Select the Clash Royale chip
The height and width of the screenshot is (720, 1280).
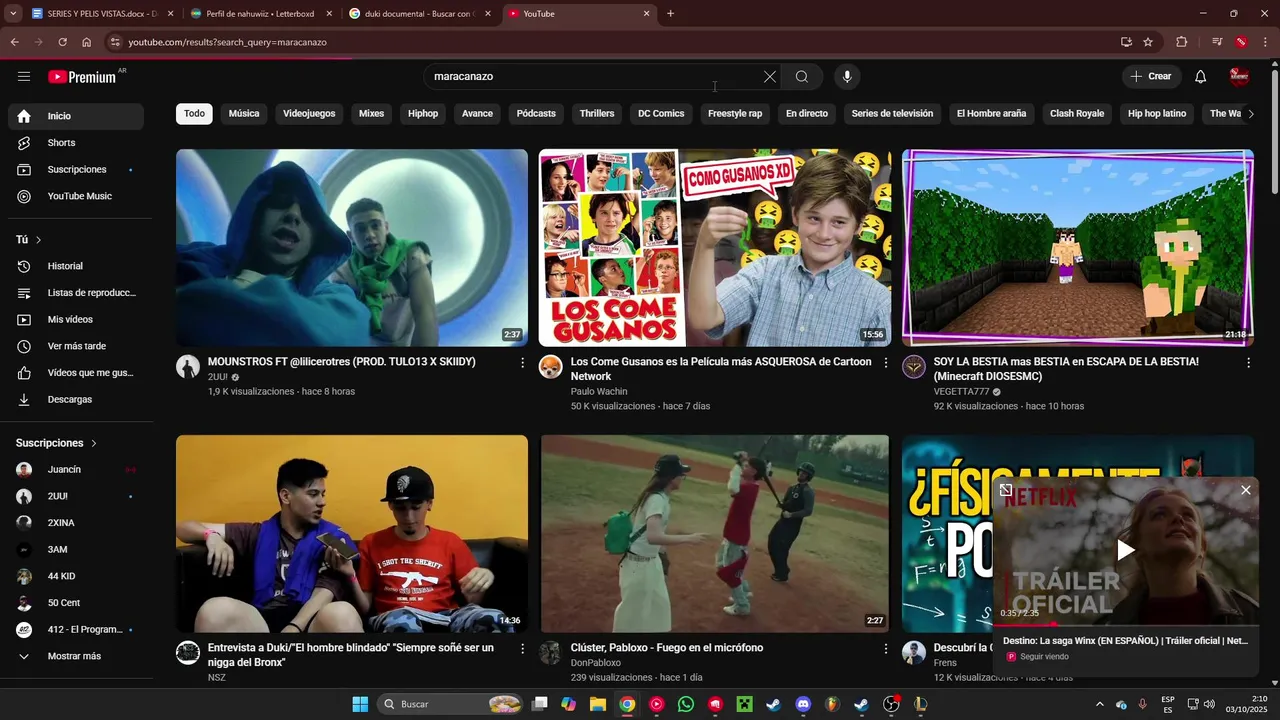(1077, 114)
